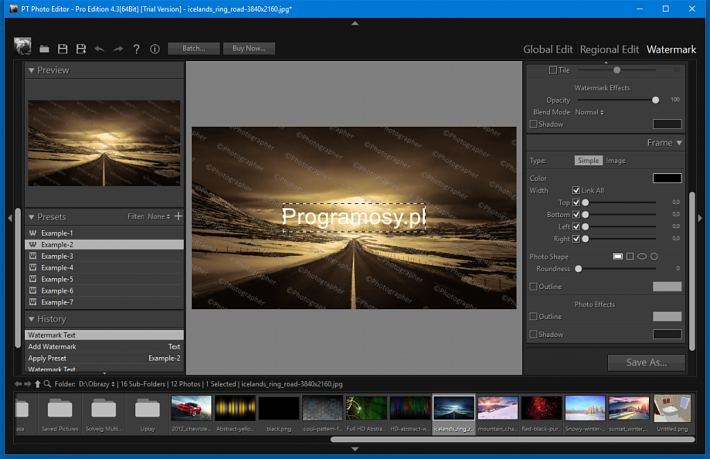Screen dimensions: 710x459
Task: Click the Batch... button
Action: click(x=194, y=48)
